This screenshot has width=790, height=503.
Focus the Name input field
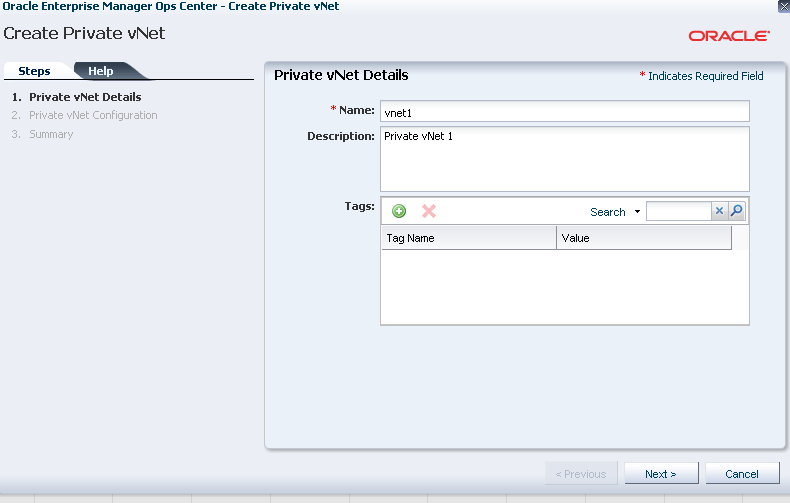pyautogui.click(x=565, y=111)
